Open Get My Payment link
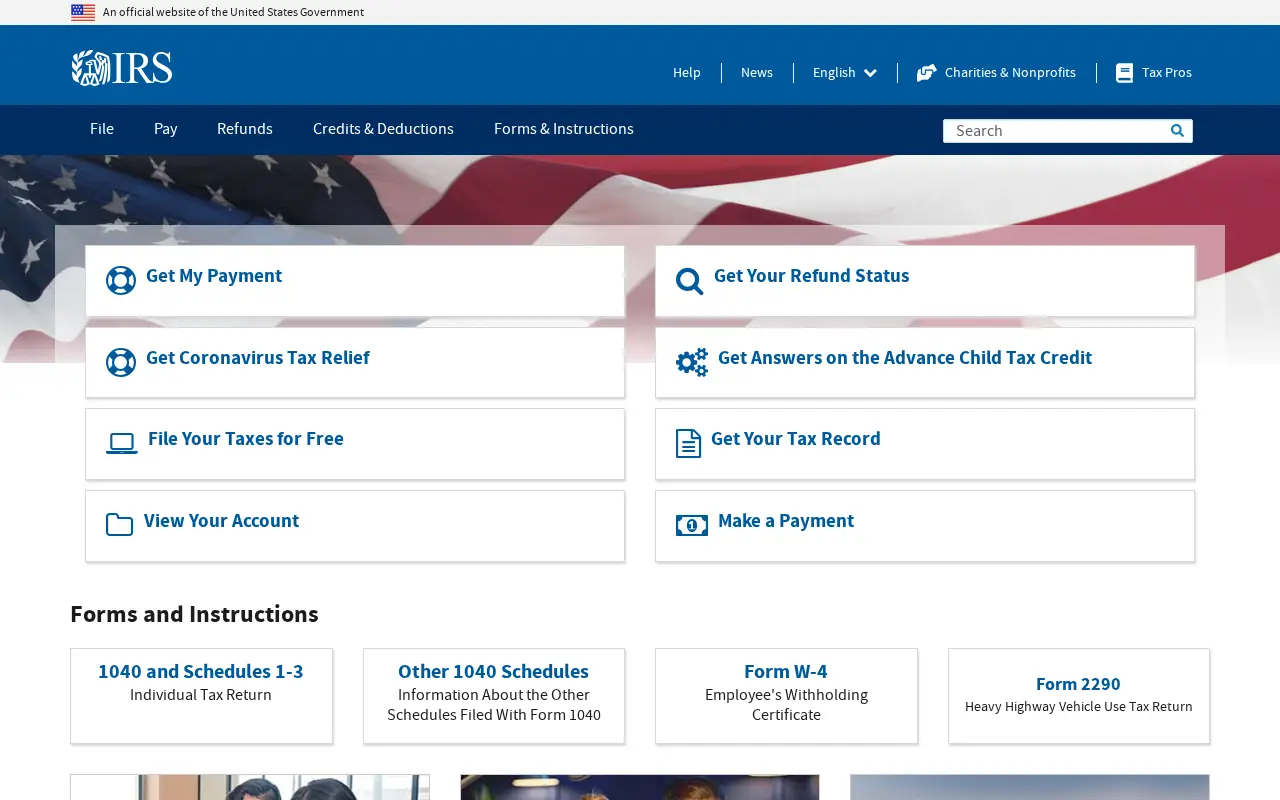 (355, 281)
